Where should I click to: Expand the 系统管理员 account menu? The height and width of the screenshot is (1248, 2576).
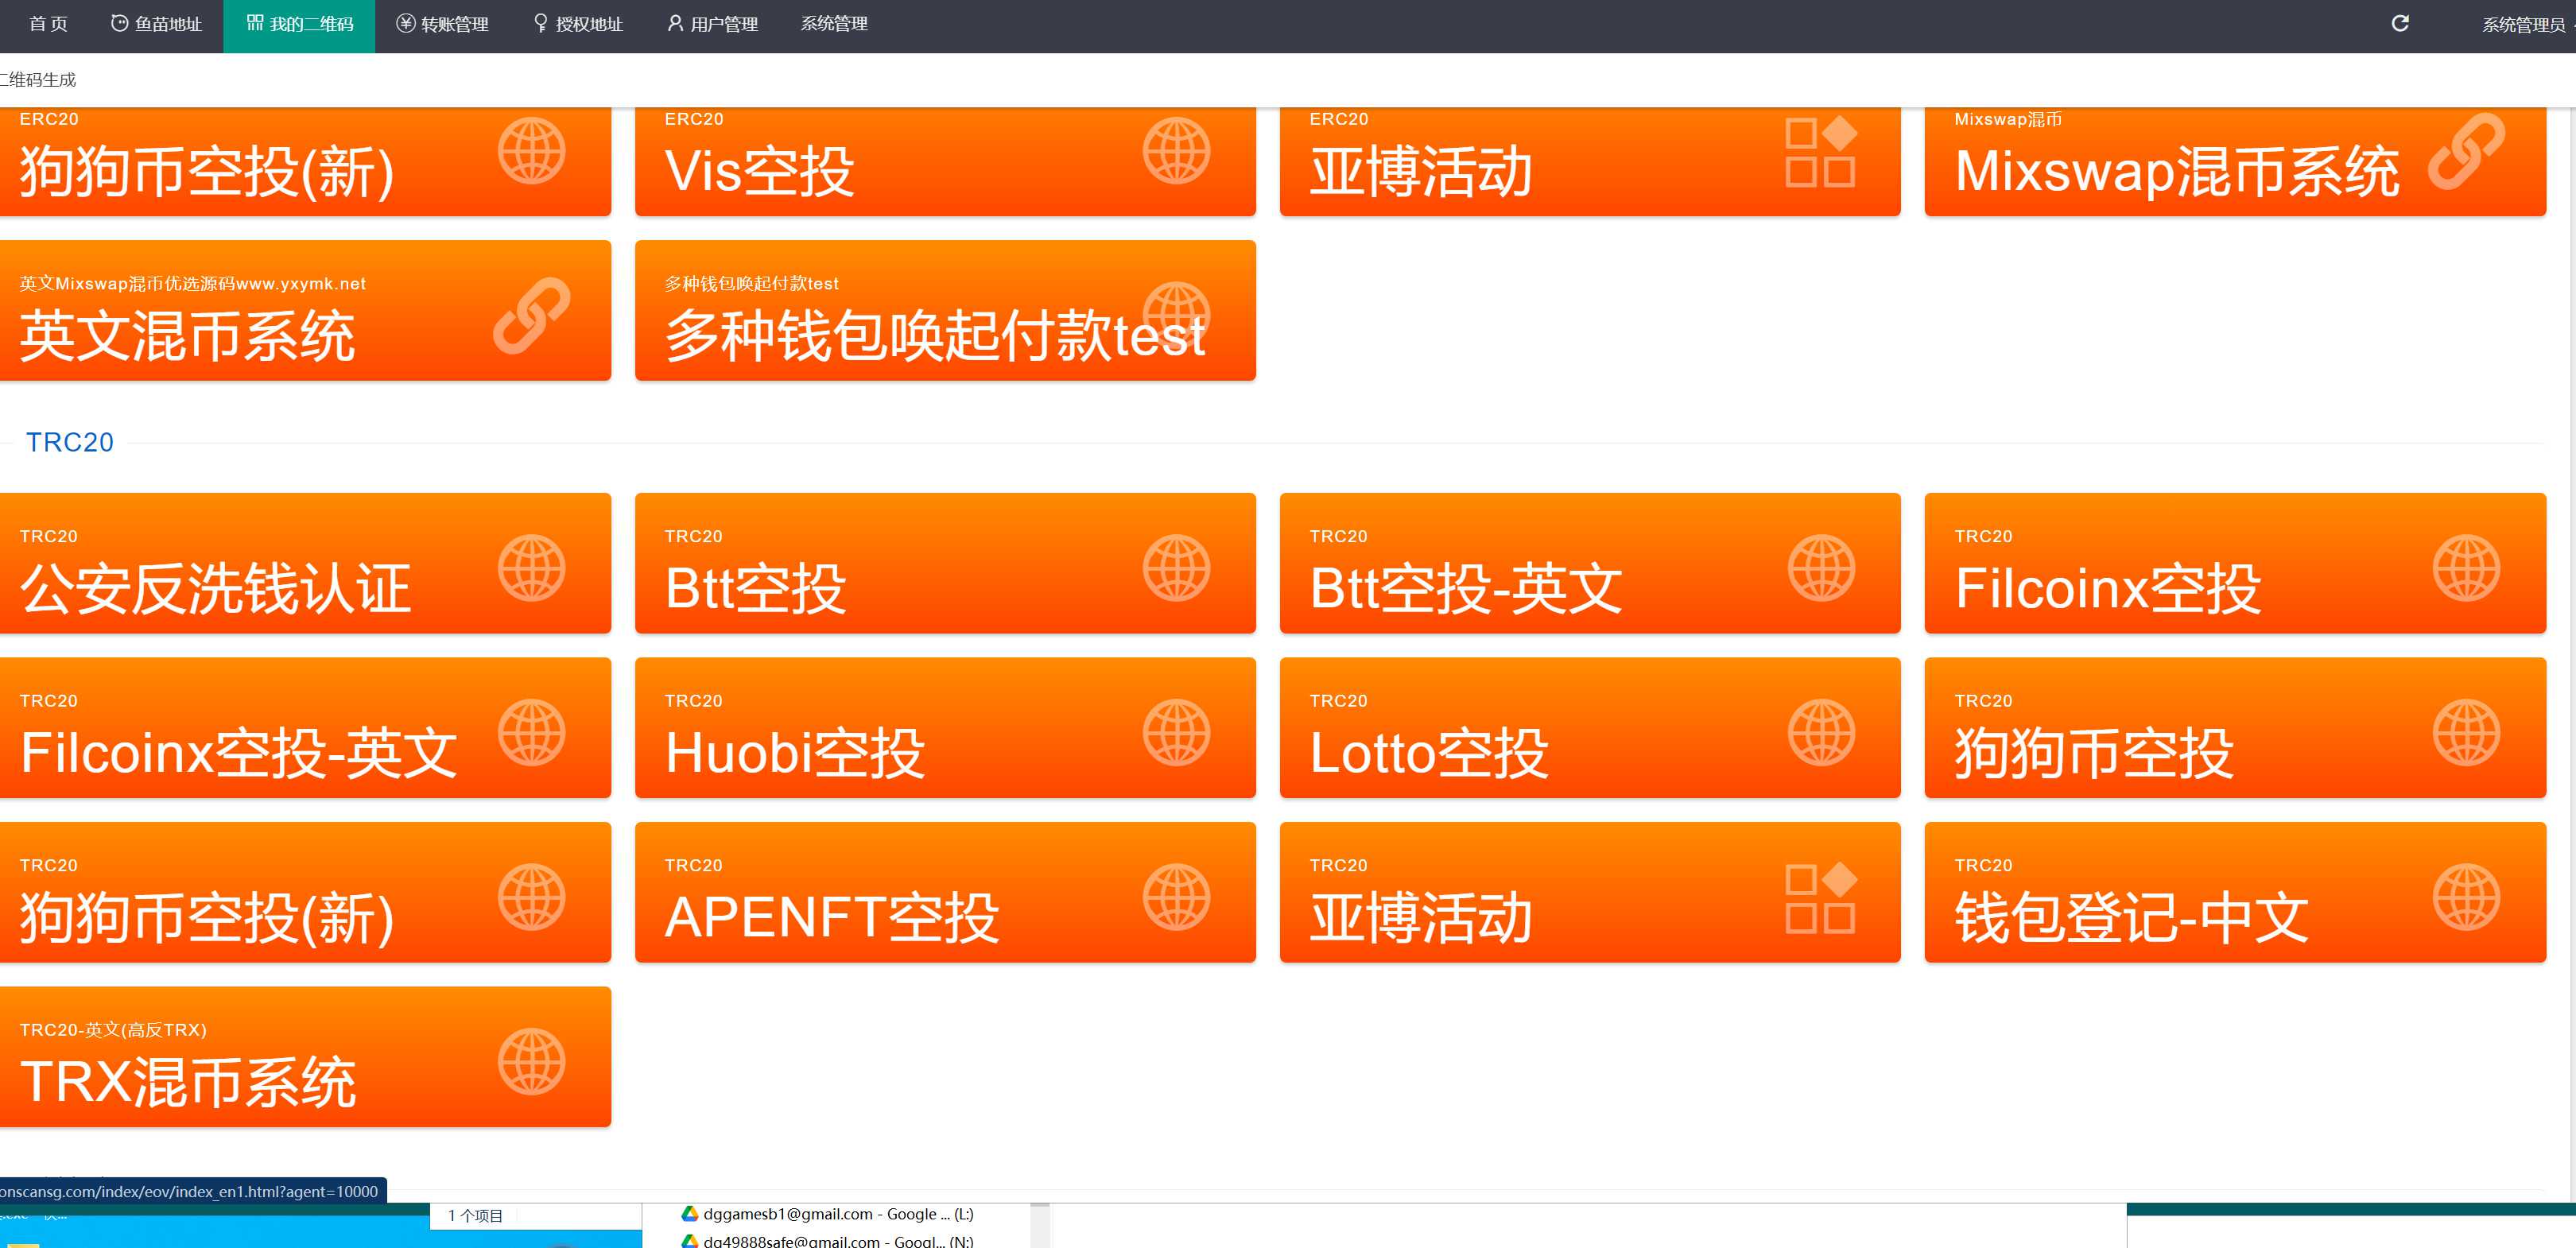[x=2523, y=25]
